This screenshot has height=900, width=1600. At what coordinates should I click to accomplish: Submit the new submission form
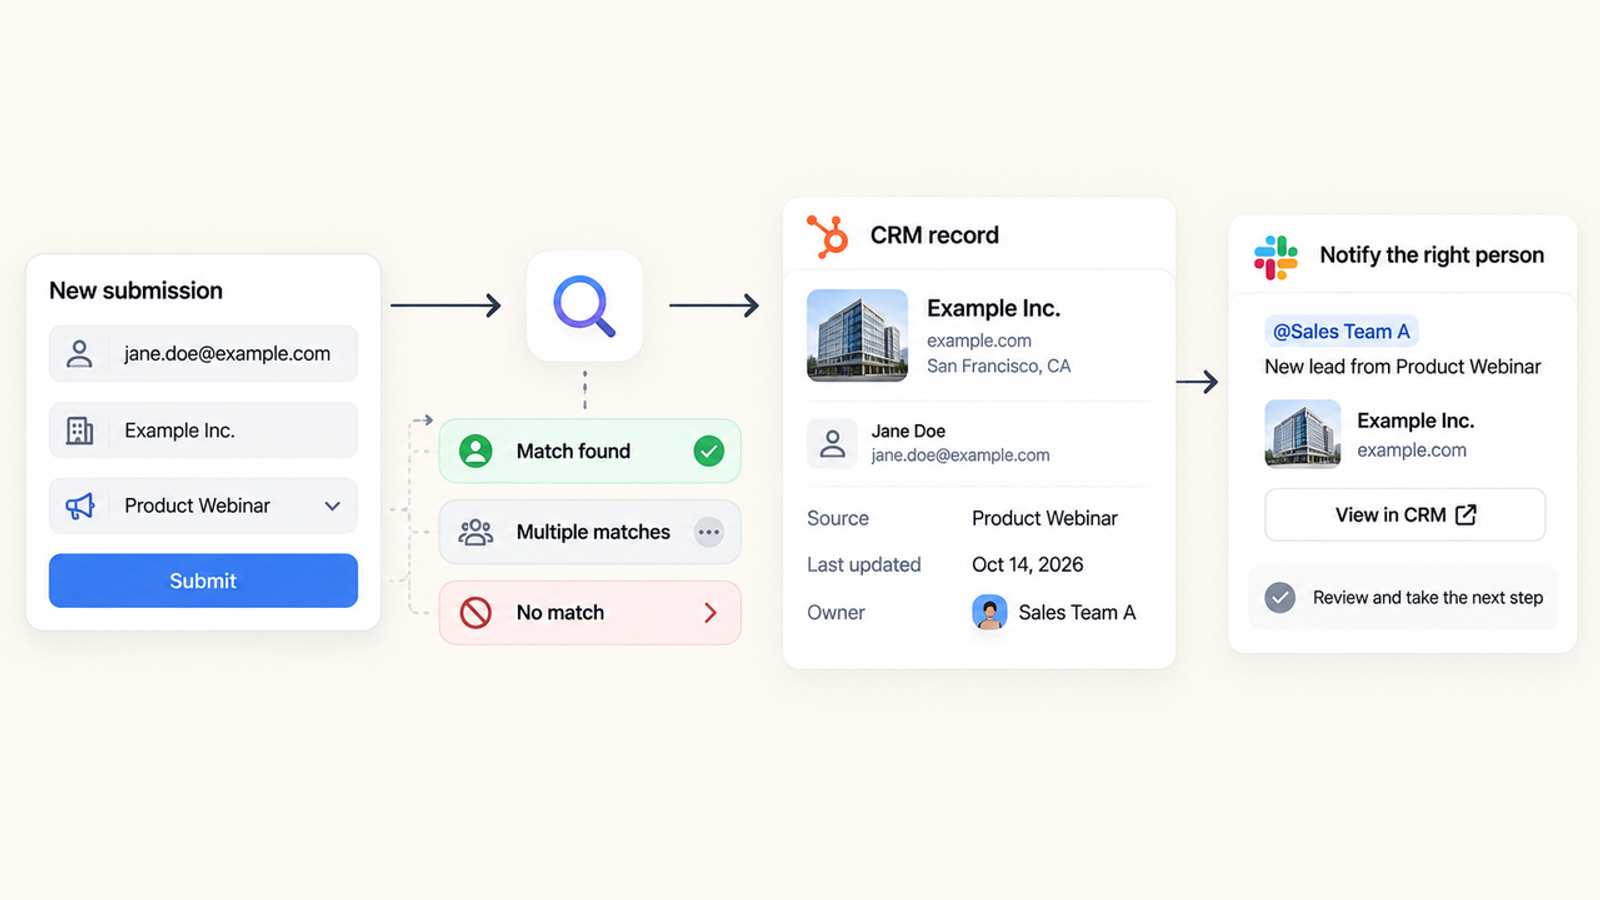203,581
